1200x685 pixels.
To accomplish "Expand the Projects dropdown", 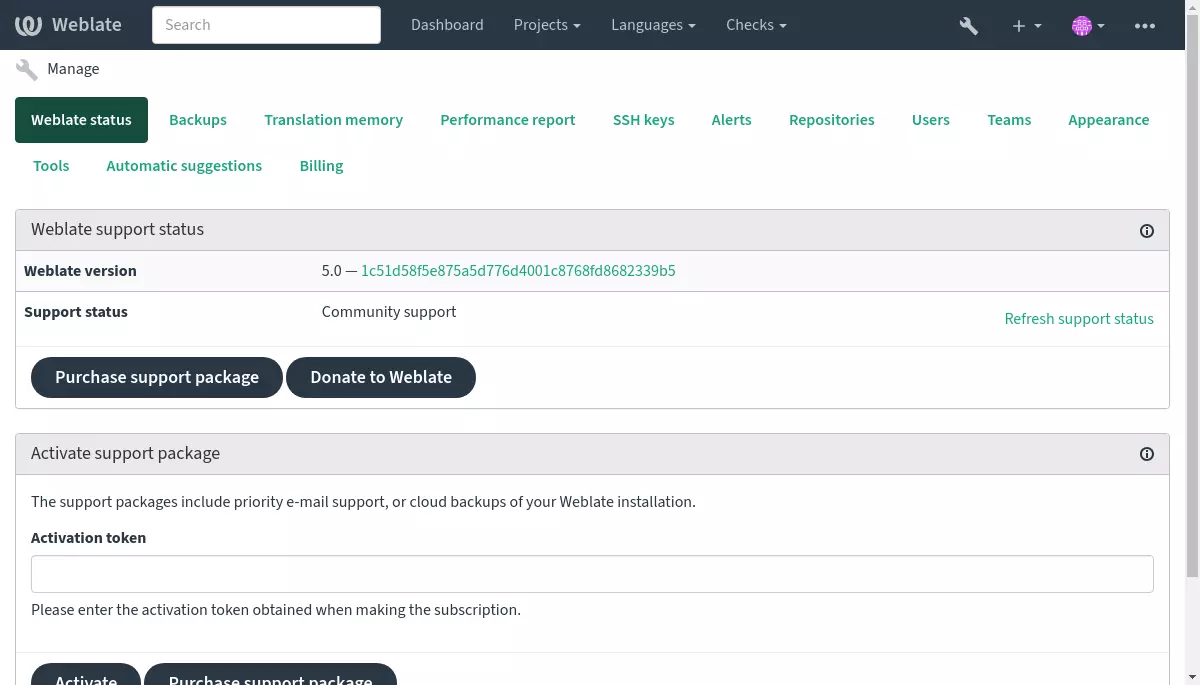I will (547, 25).
